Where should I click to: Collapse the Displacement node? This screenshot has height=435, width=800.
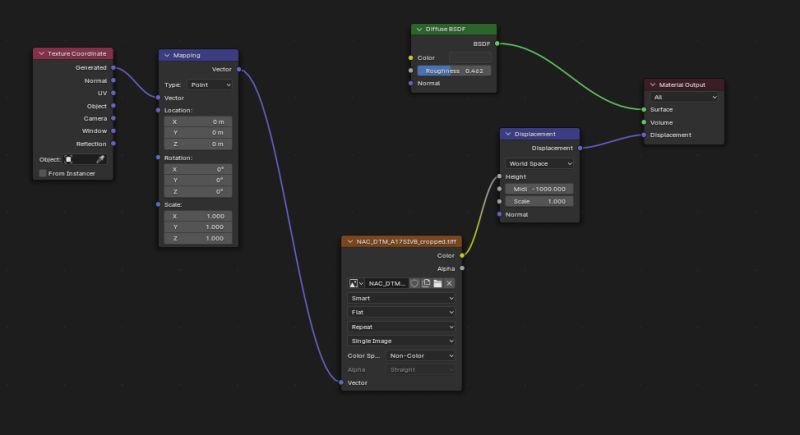[x=508, y=134]
